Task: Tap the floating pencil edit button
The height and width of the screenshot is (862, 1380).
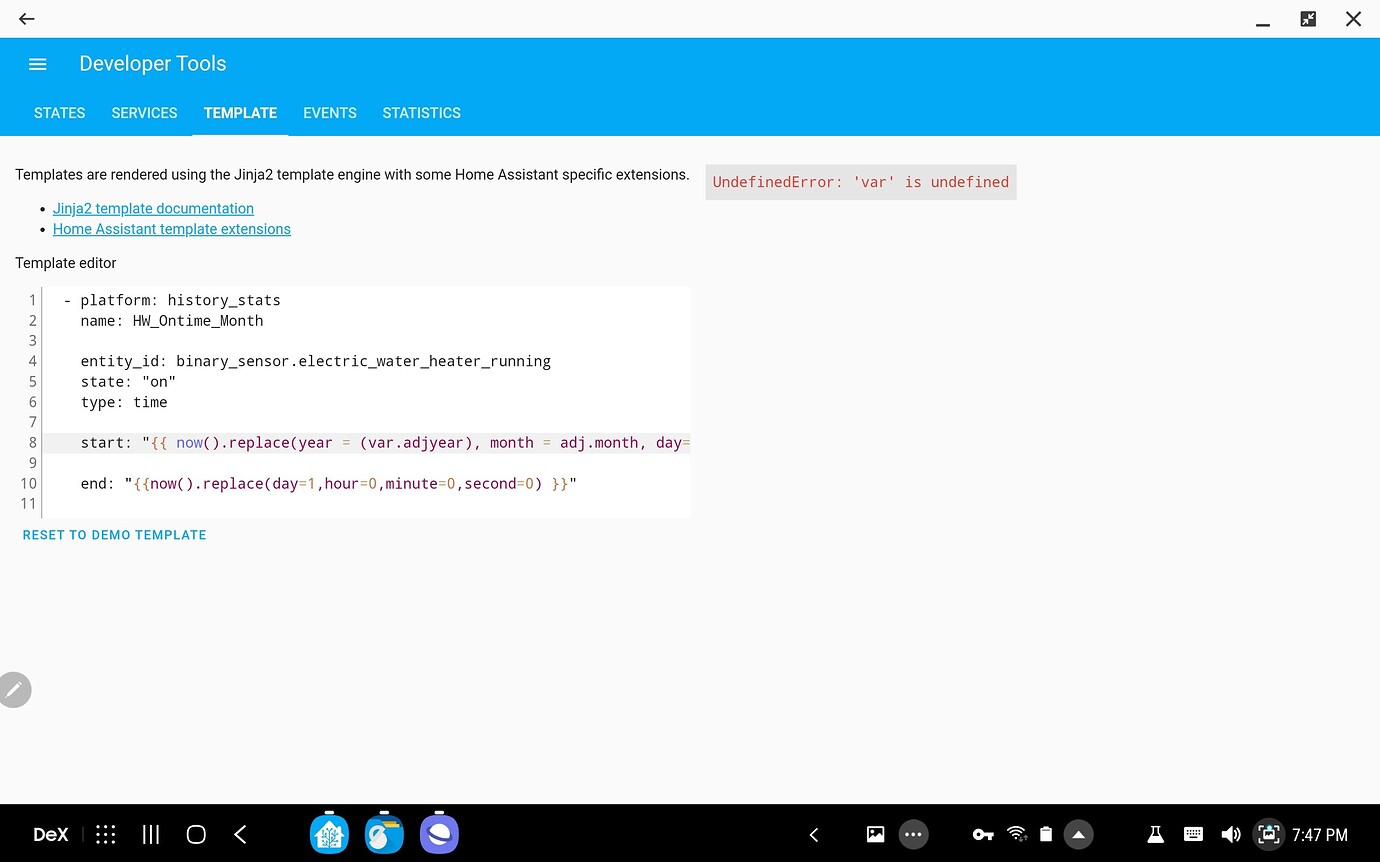Action: pos(15,689)
